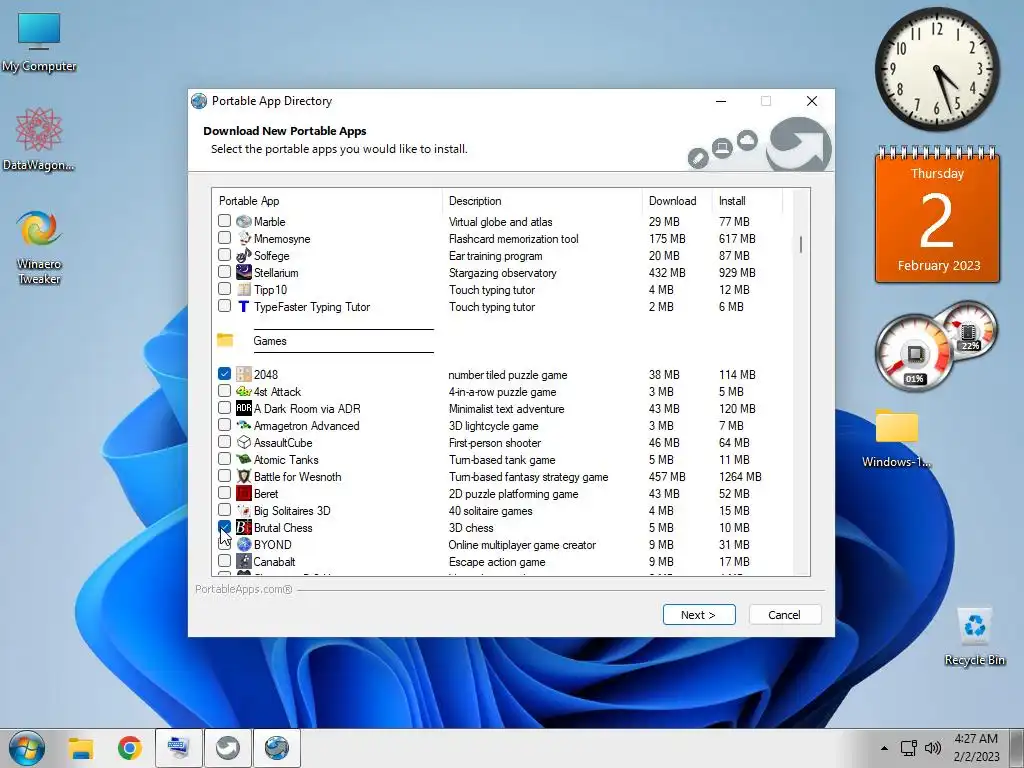Check the Marble checkbox
This screenshot has width=1024, height=768.
point(224,221)
